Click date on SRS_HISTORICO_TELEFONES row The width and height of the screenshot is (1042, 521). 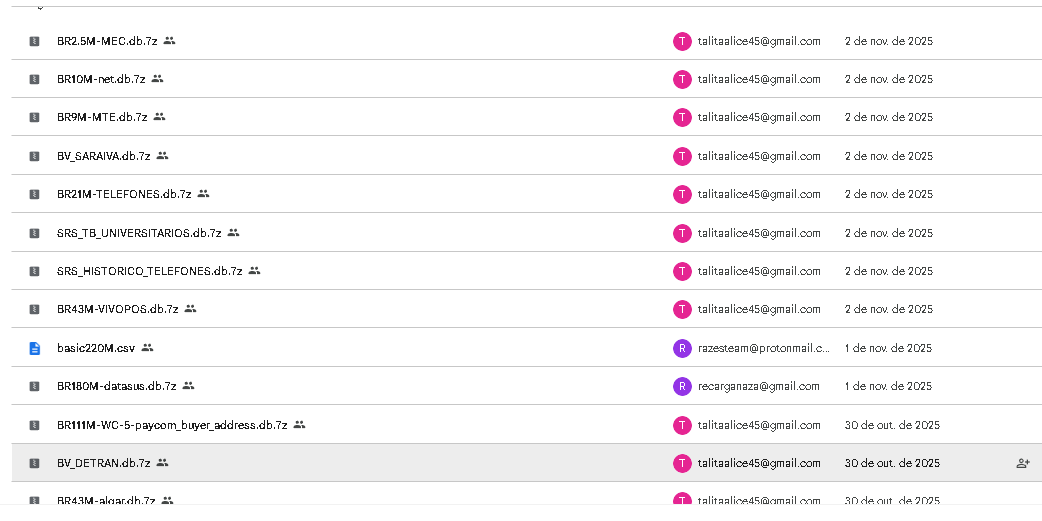tap(889, 271)
